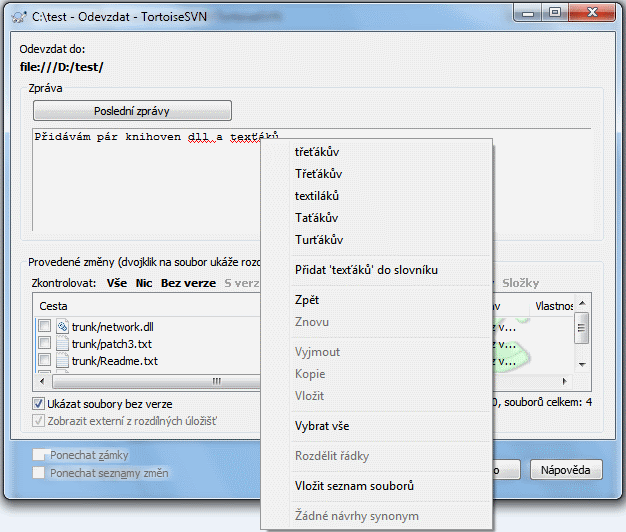Click the TortoiseSVN title bar icon
Screen dimensions: 626x532
point(19,17)
